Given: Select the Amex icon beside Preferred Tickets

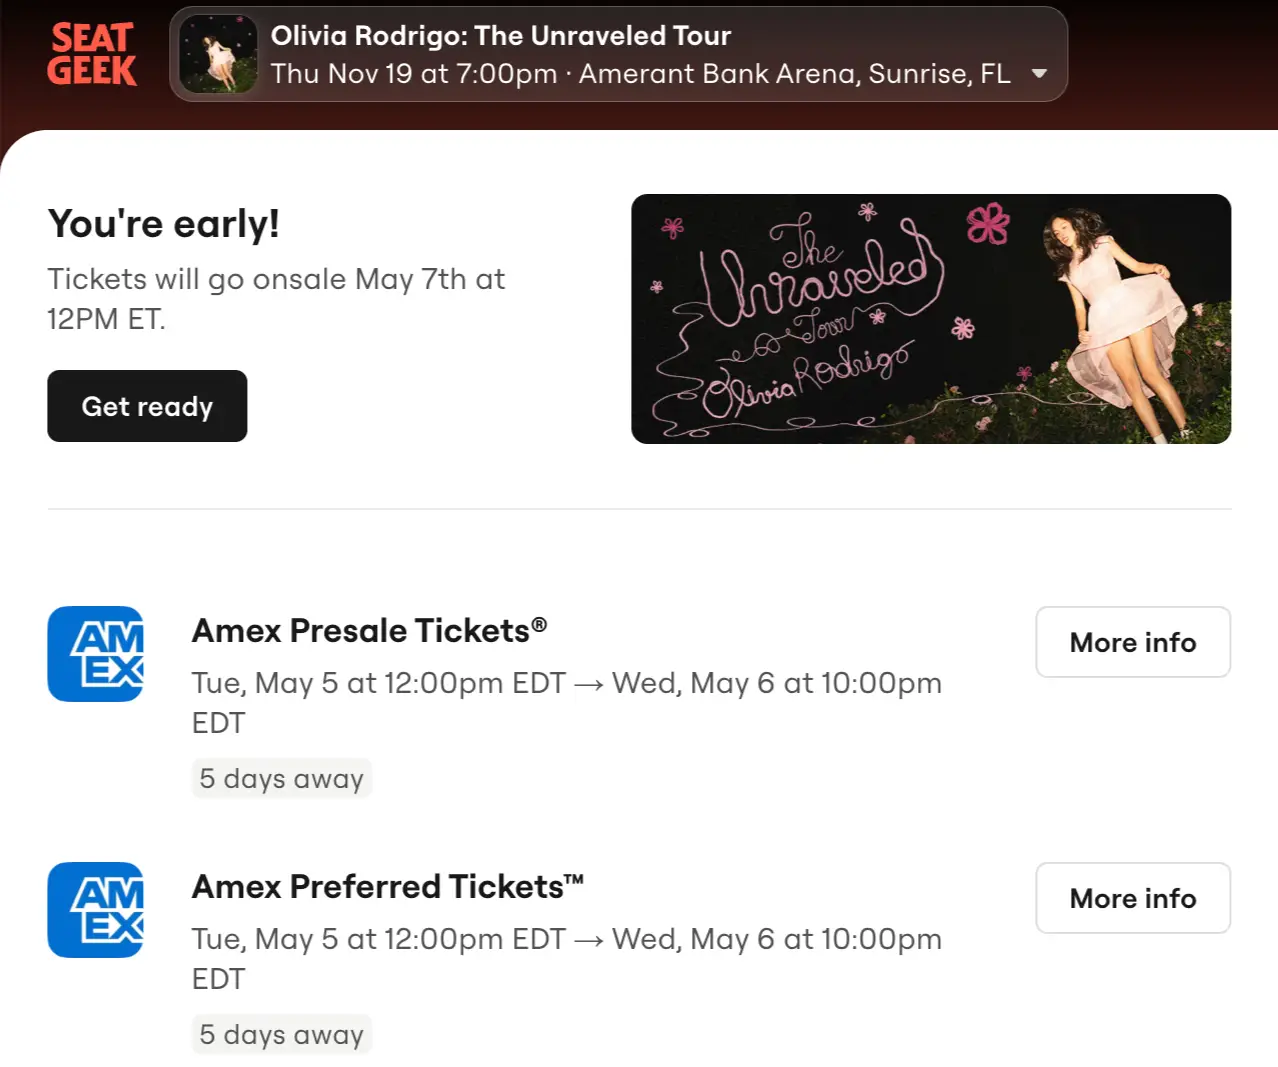Looking at the screenshot, I should coord(95,910).
